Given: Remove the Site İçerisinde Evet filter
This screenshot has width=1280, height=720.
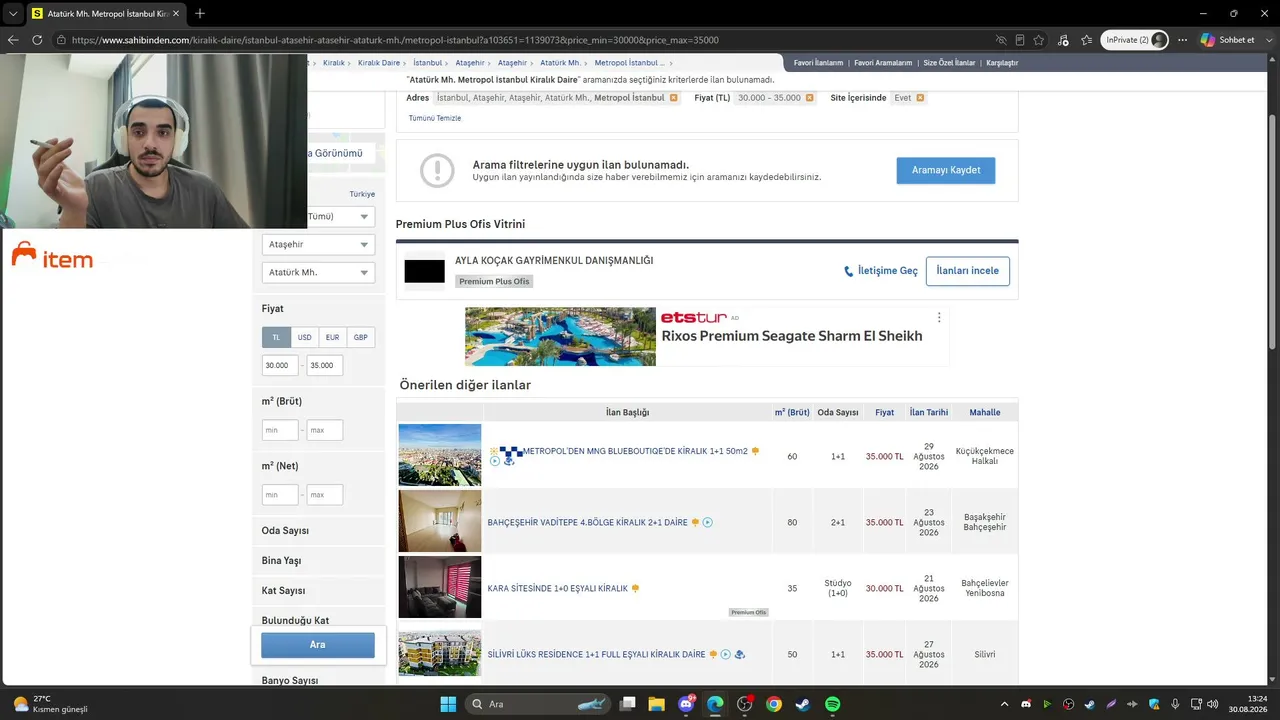Looking at the screenshot, I should (920, 98).
